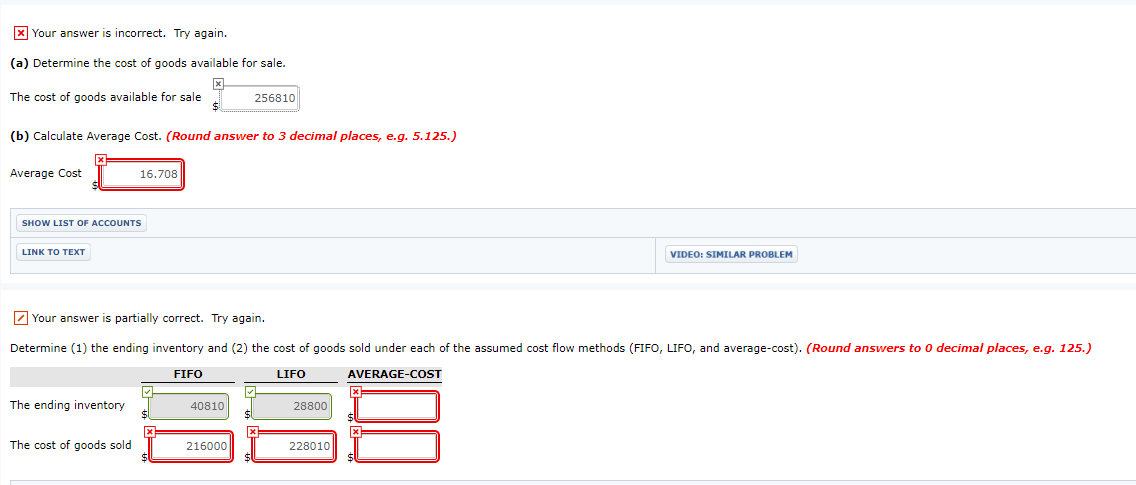Click the green check marker above LIFO ending inventory

click(251, 391)
